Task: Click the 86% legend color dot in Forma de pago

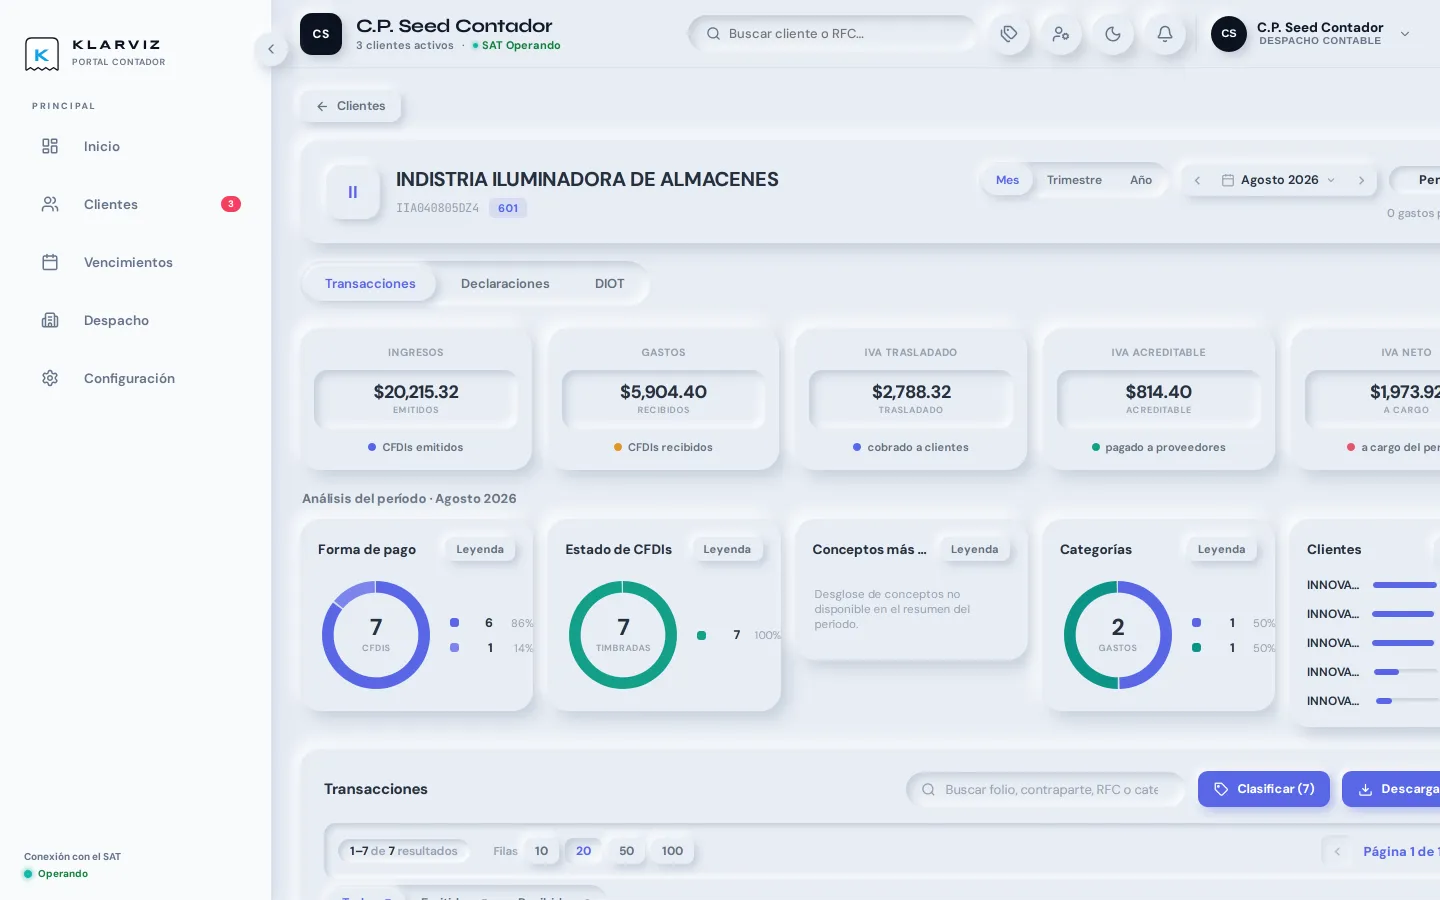Action: 455,623
